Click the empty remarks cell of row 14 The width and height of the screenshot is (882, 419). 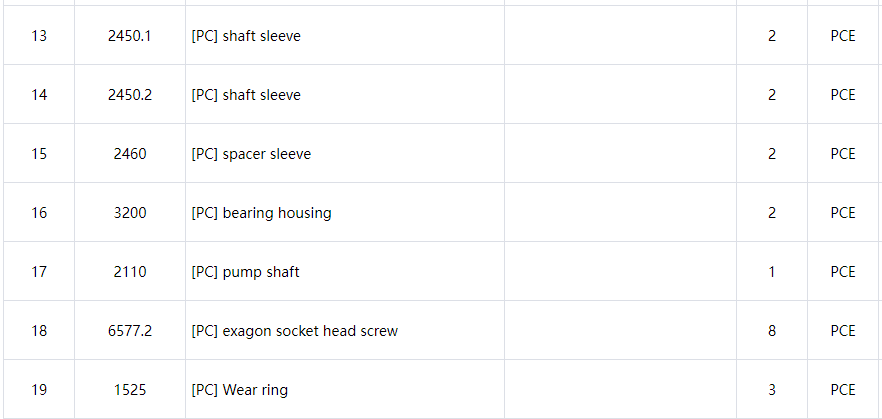620,94
